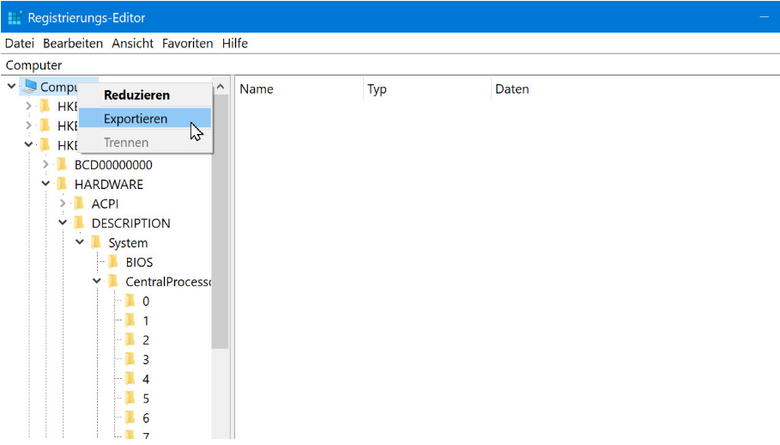The height and width of the screenshot is (445, 780).
Task: Collapse the CentralProcessor key
Action: (97, 282)
